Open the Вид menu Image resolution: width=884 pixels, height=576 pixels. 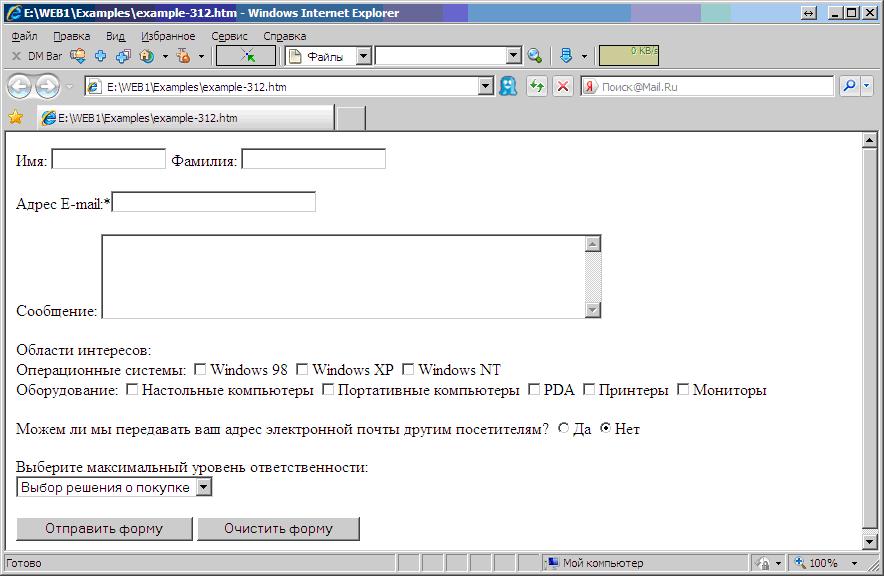(115, 36)
